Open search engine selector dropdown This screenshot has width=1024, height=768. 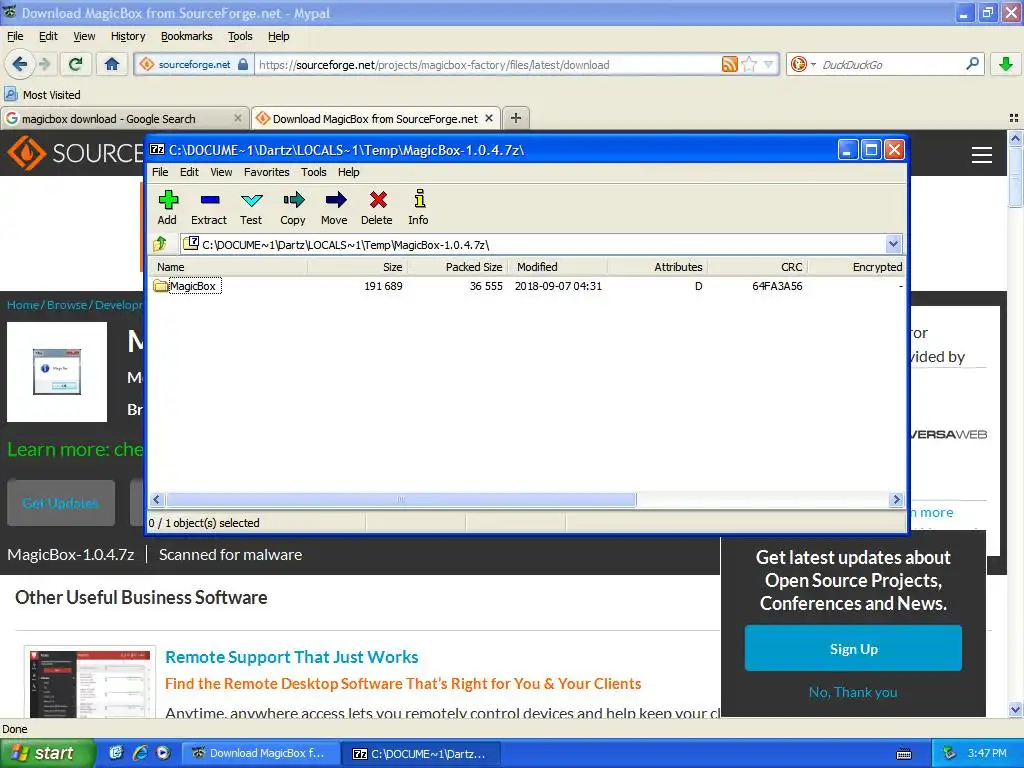(803, 64)
